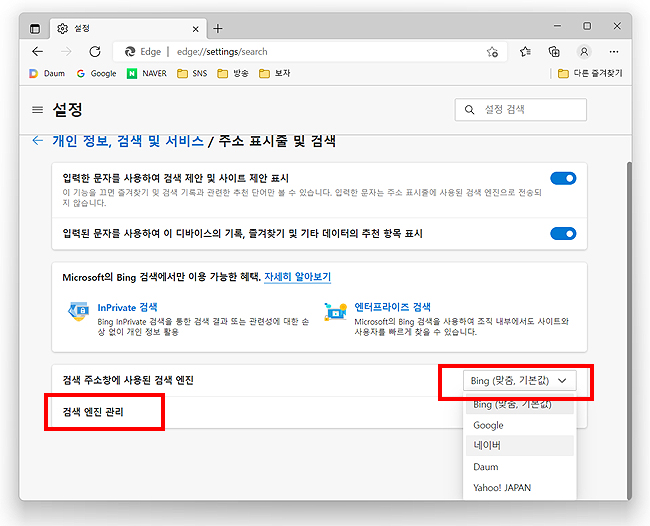Go back with the browser back arrow
The width and height of the screenshot is (650, 526).
tap(38, 51)
